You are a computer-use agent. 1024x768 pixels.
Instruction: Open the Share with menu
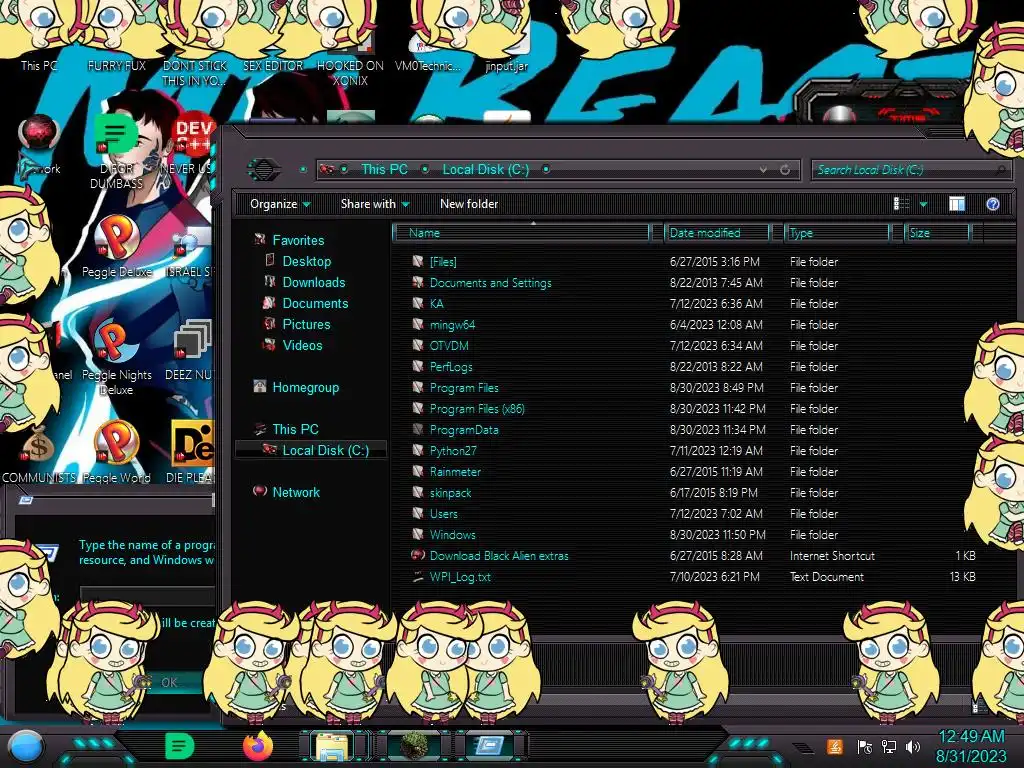pyautogui.click(x=375, y=204)
